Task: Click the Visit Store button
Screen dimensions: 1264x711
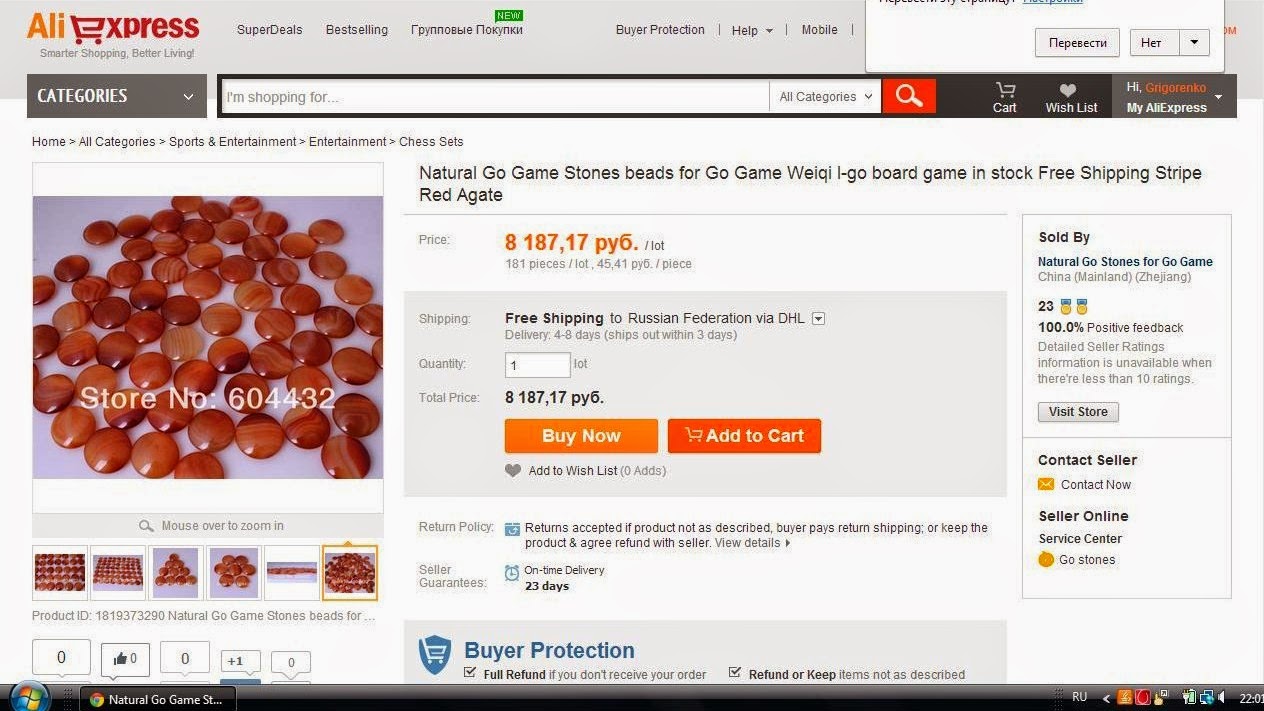Action: point(1078,412)
